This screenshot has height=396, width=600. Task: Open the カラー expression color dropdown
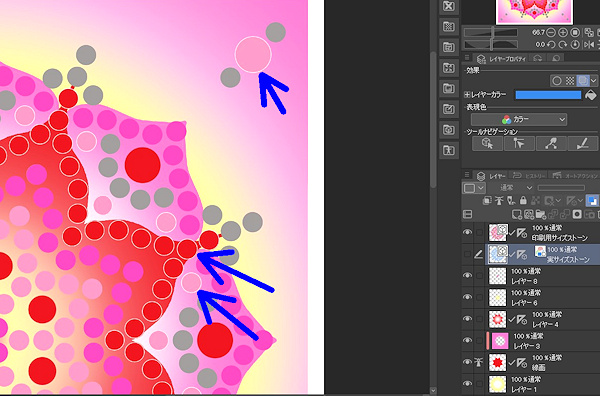click(x=519, y=120)
